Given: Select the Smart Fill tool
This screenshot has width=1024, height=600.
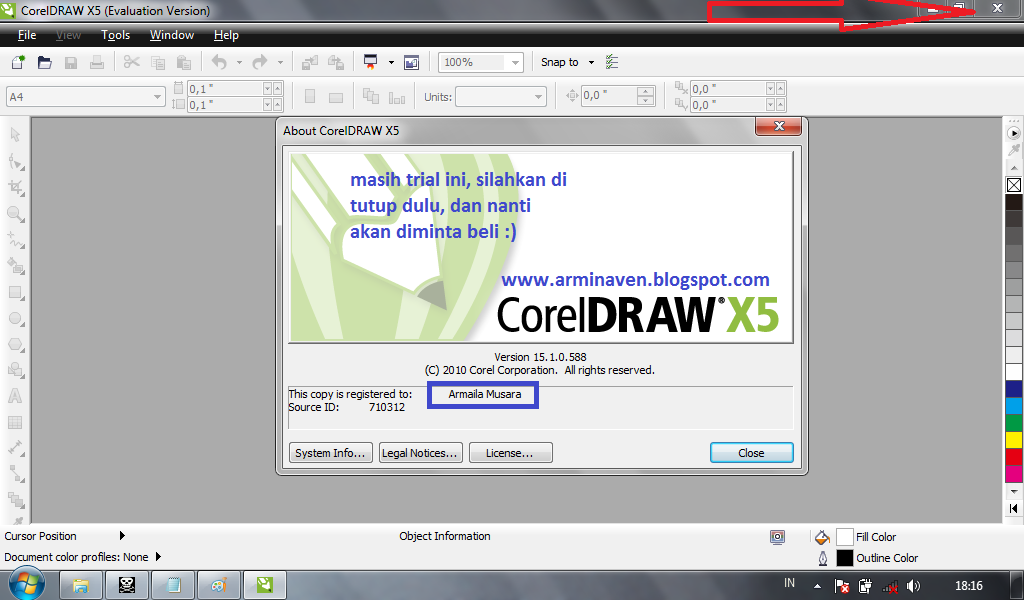Looking at the screenshot, I should 16,266.
